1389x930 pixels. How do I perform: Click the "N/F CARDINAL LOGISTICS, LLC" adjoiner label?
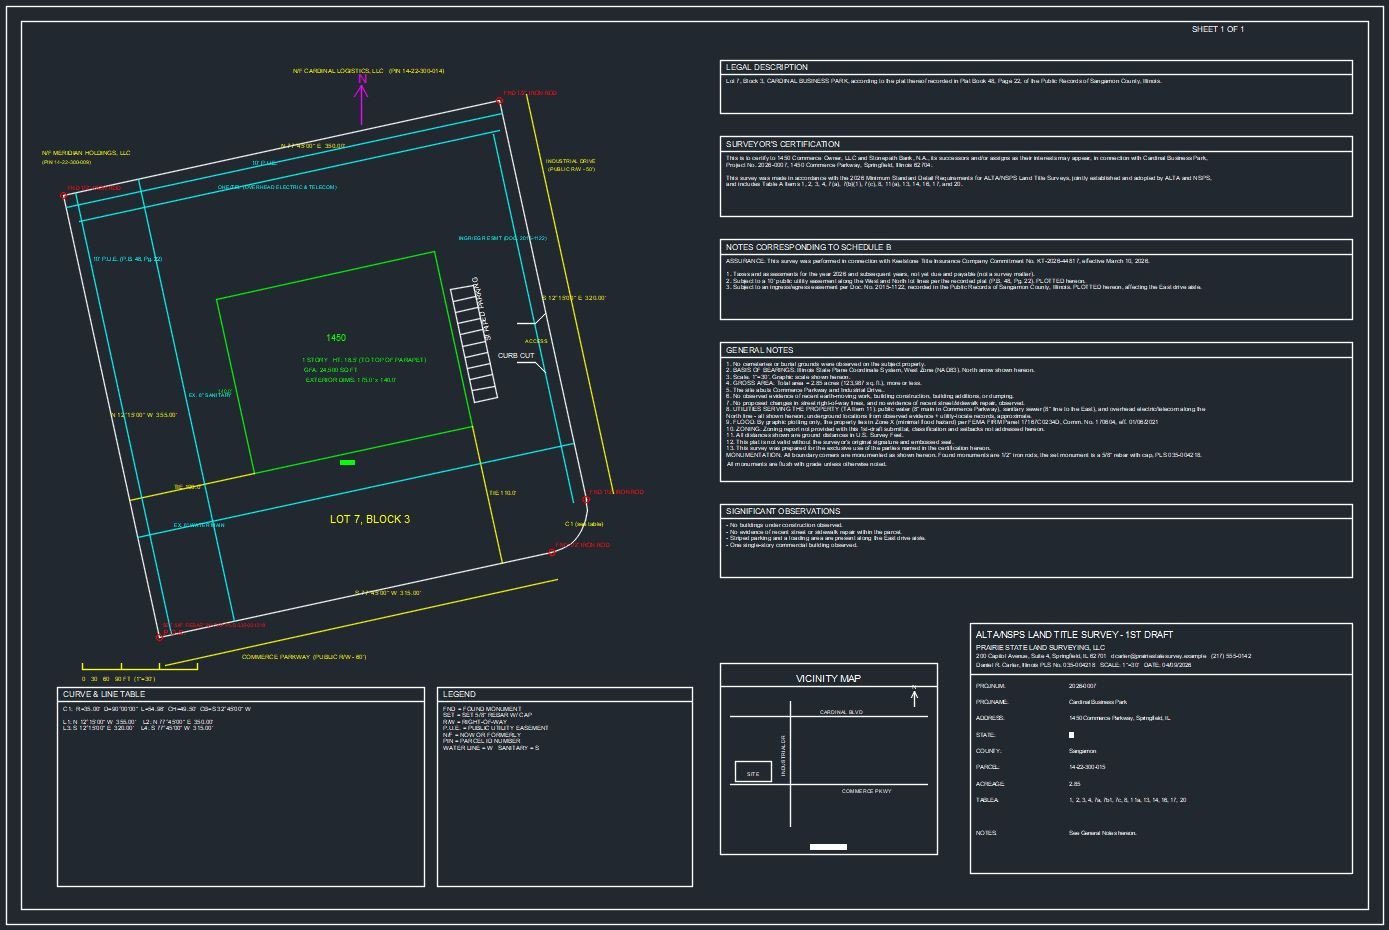(x=338, y=71)
